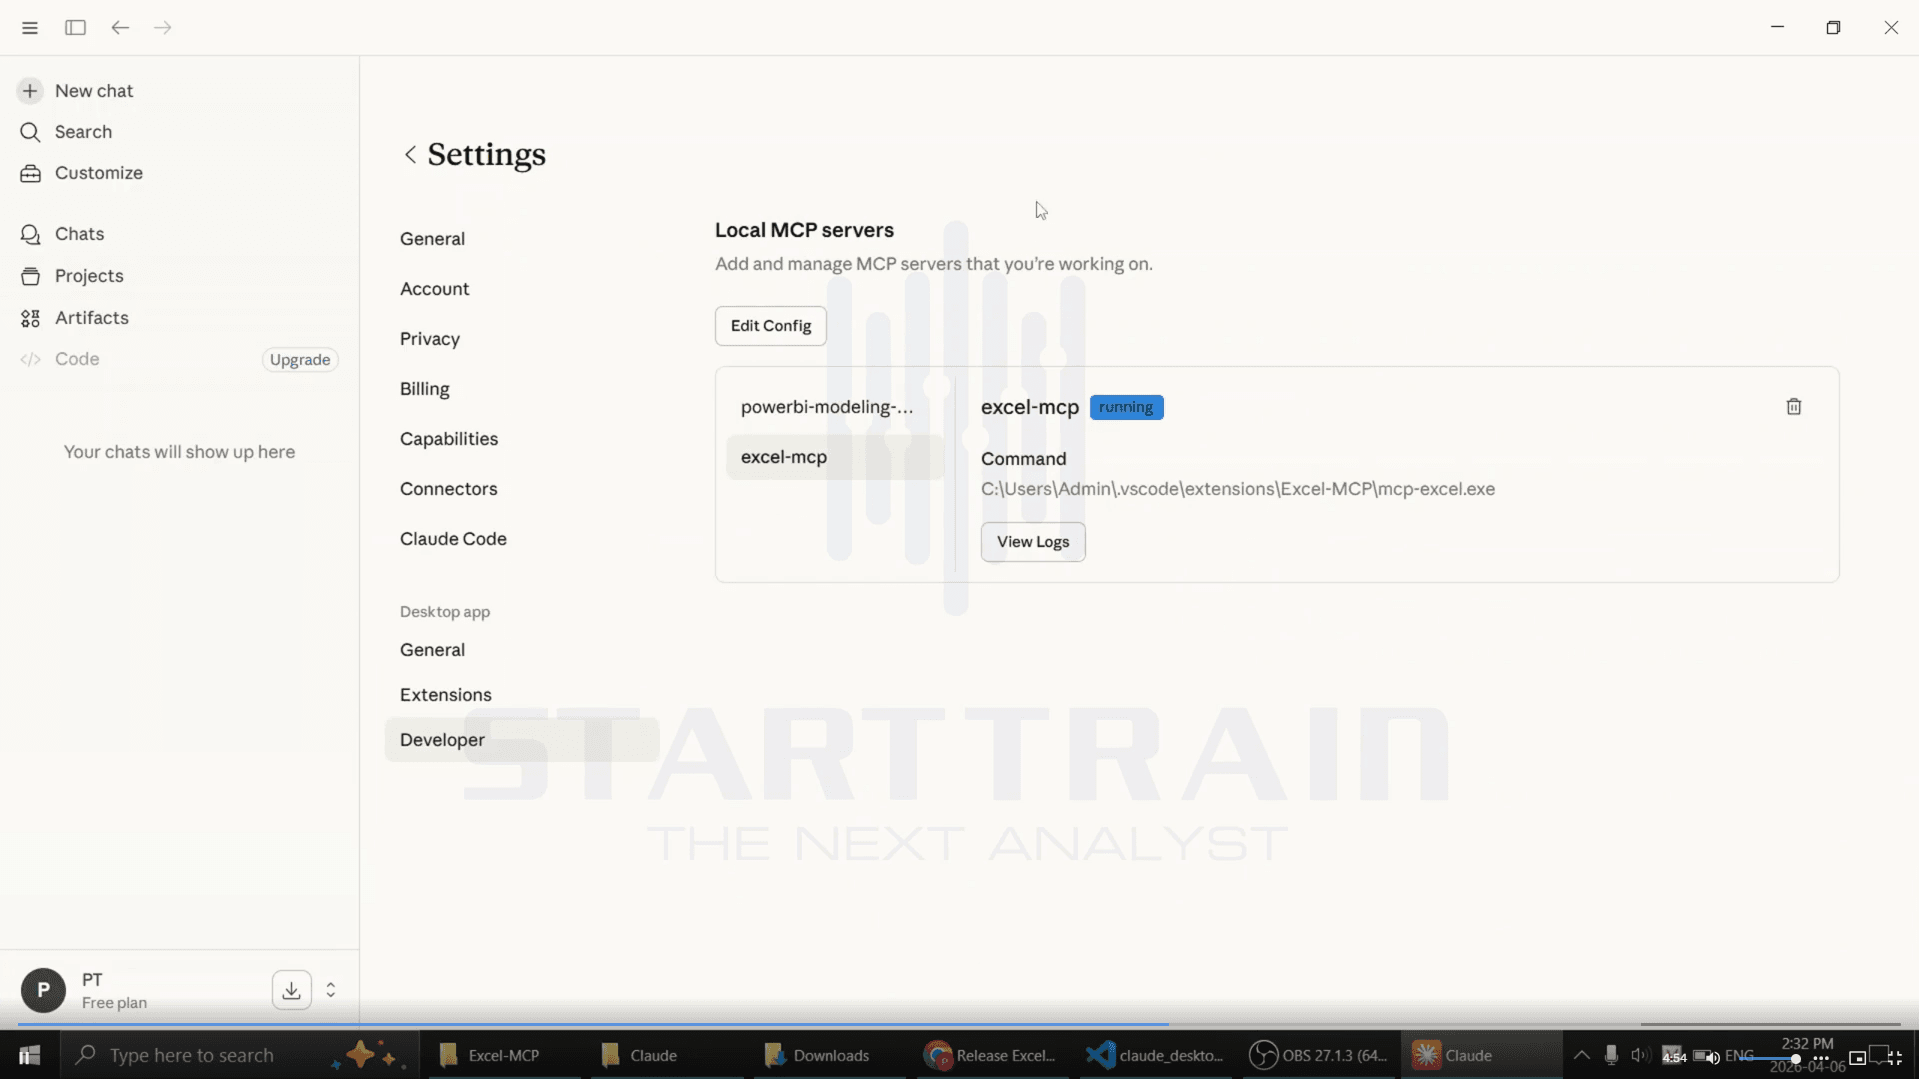Click the Edit Config button
Viewport: 1919px width, 1079px height.
coord(771,326)
